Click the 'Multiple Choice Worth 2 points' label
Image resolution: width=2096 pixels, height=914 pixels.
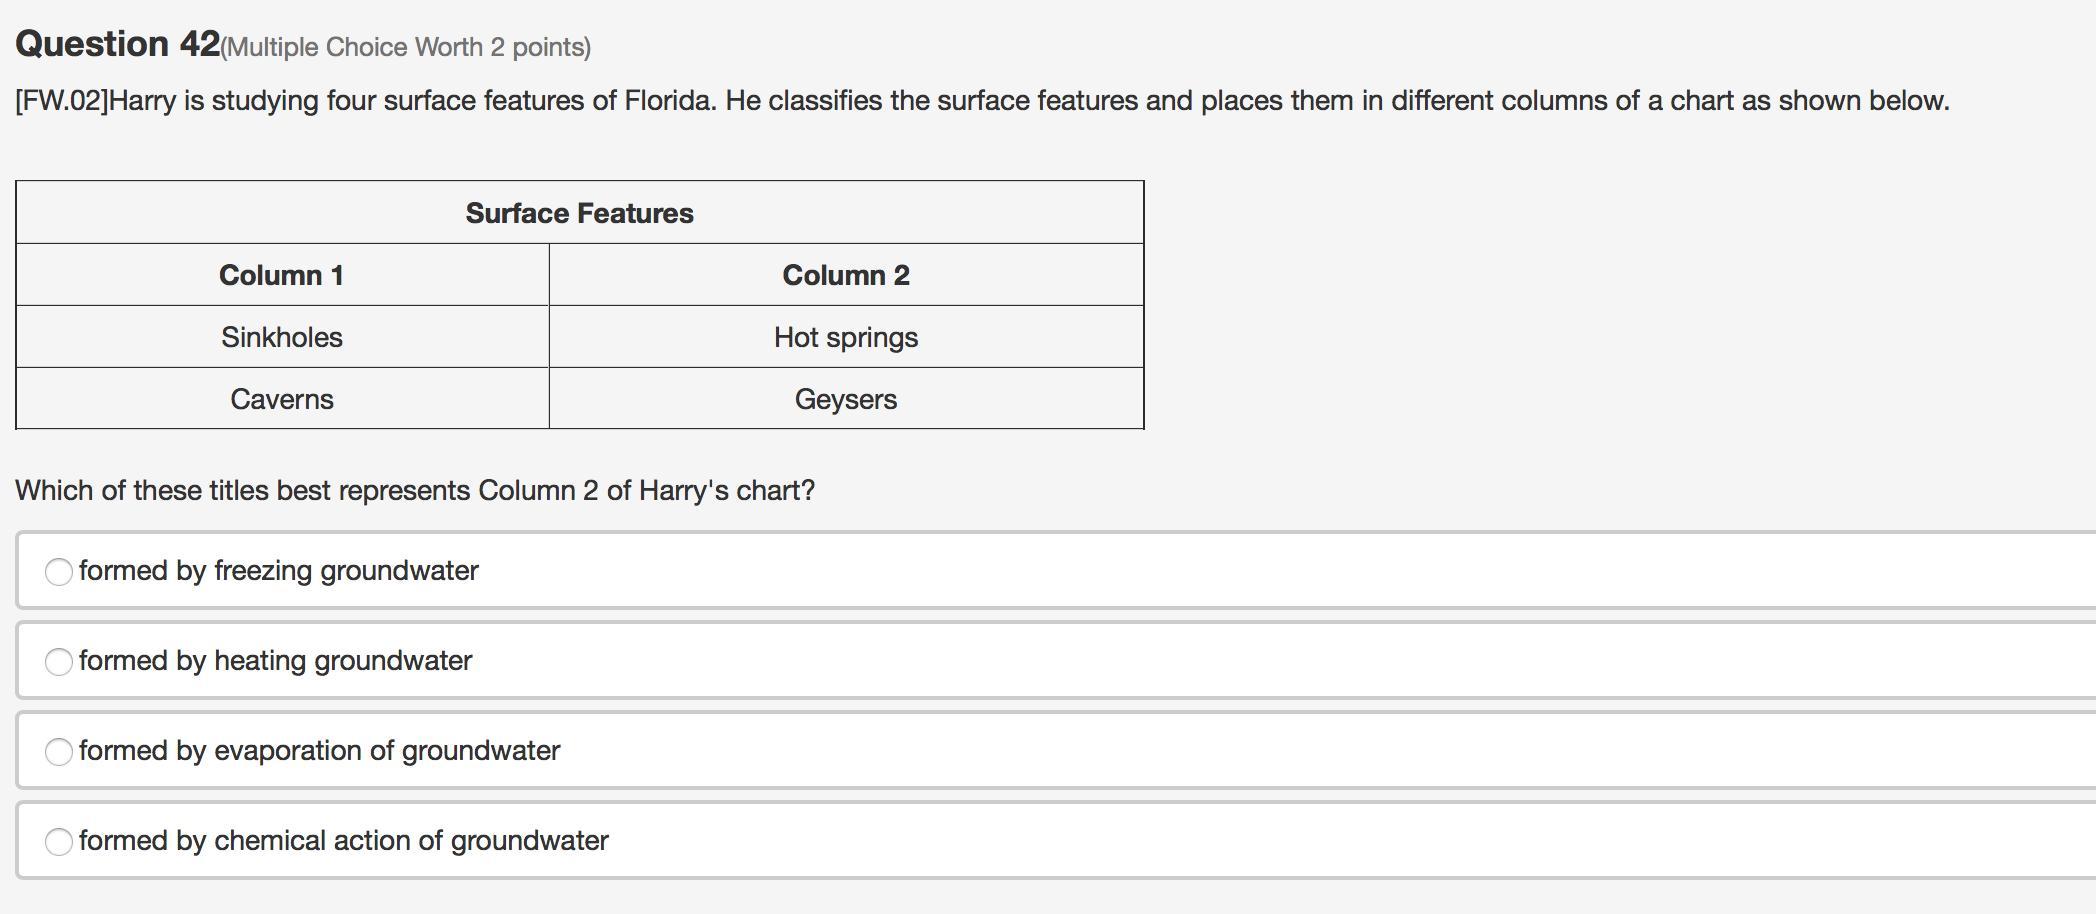(406, 47)
